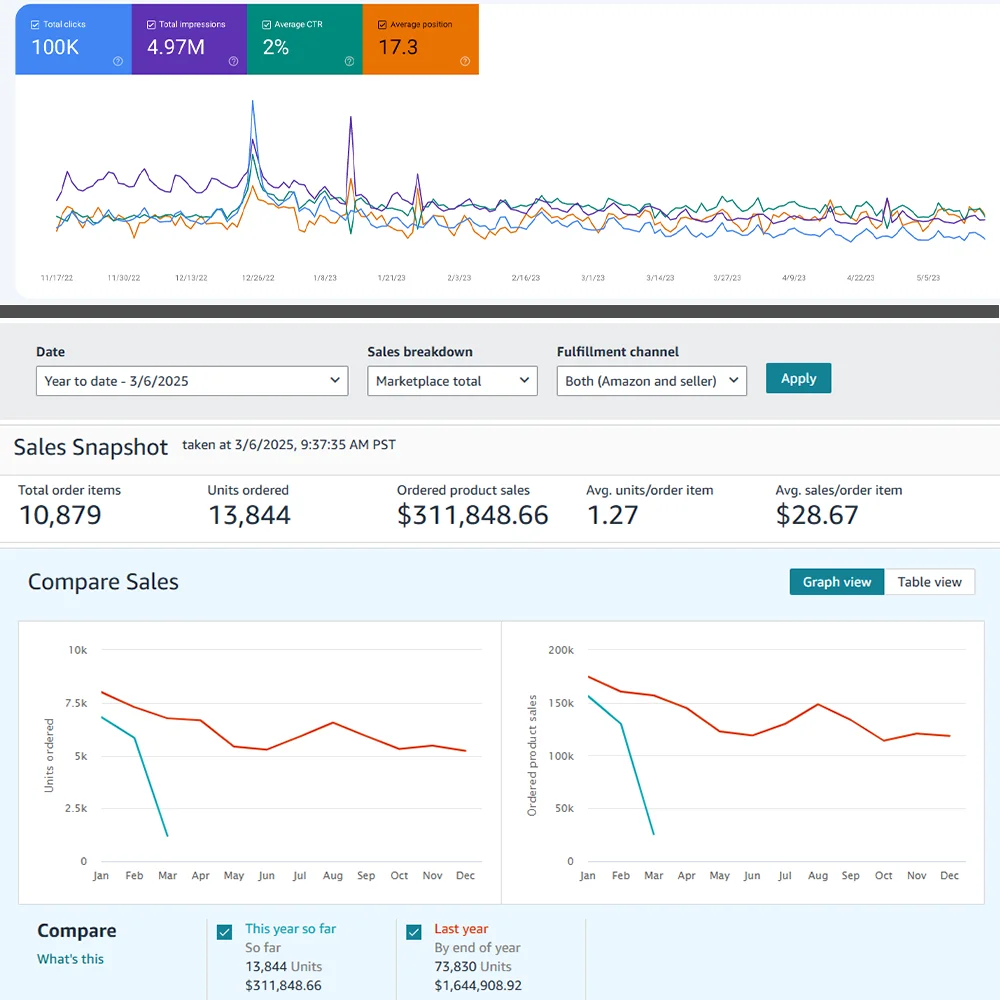This screenshot has width=1000, height=1000.
Task: Click the help icon on Total impressions card
Action: coord(233,61)
